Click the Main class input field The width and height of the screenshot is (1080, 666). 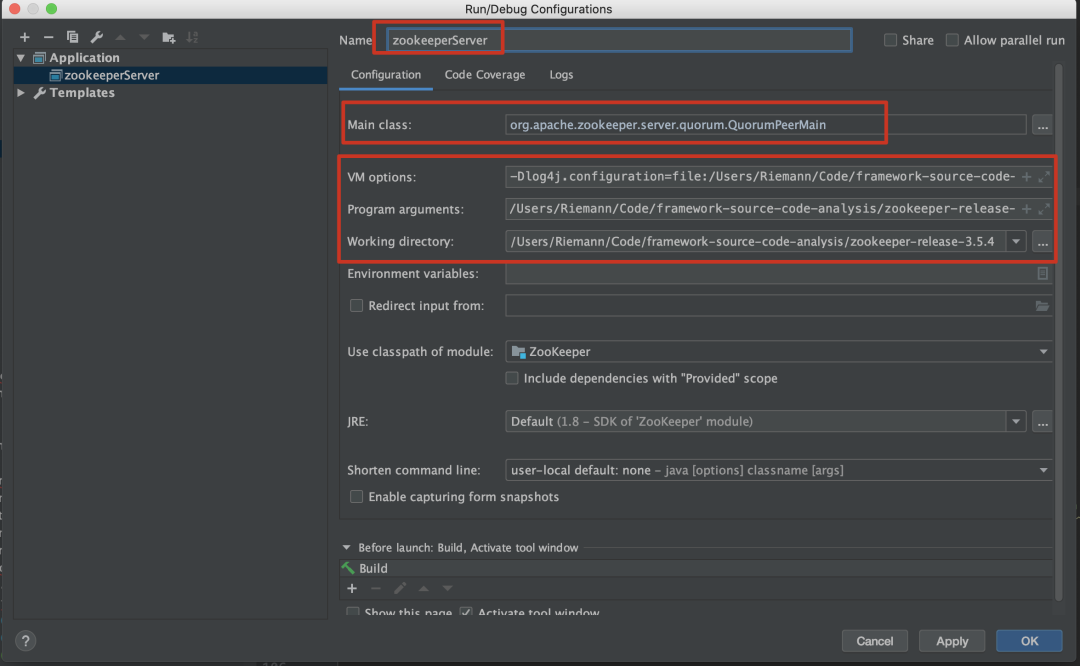[765, 125]
